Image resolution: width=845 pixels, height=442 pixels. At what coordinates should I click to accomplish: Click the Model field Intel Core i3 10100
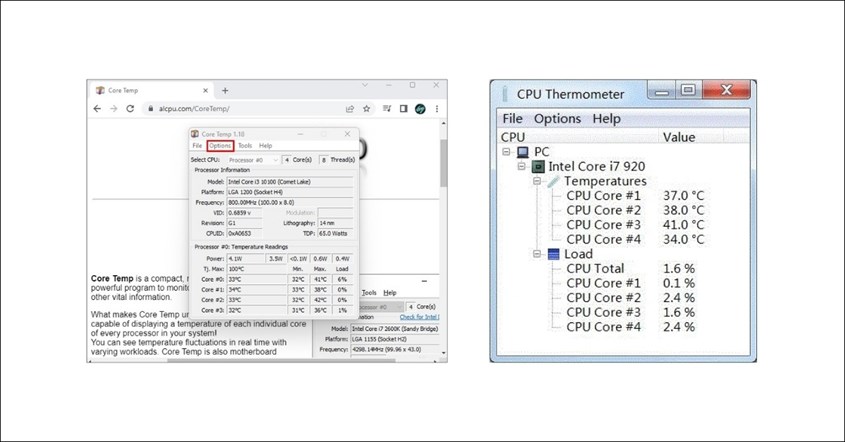coord(290,182)
